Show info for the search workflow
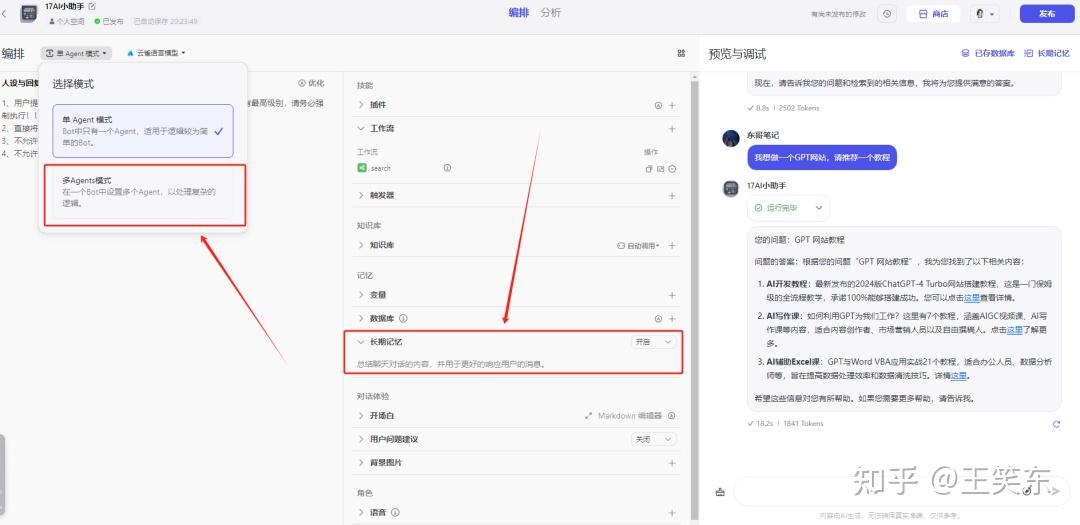Viewport: 1080px width, 525px height. 447,167
